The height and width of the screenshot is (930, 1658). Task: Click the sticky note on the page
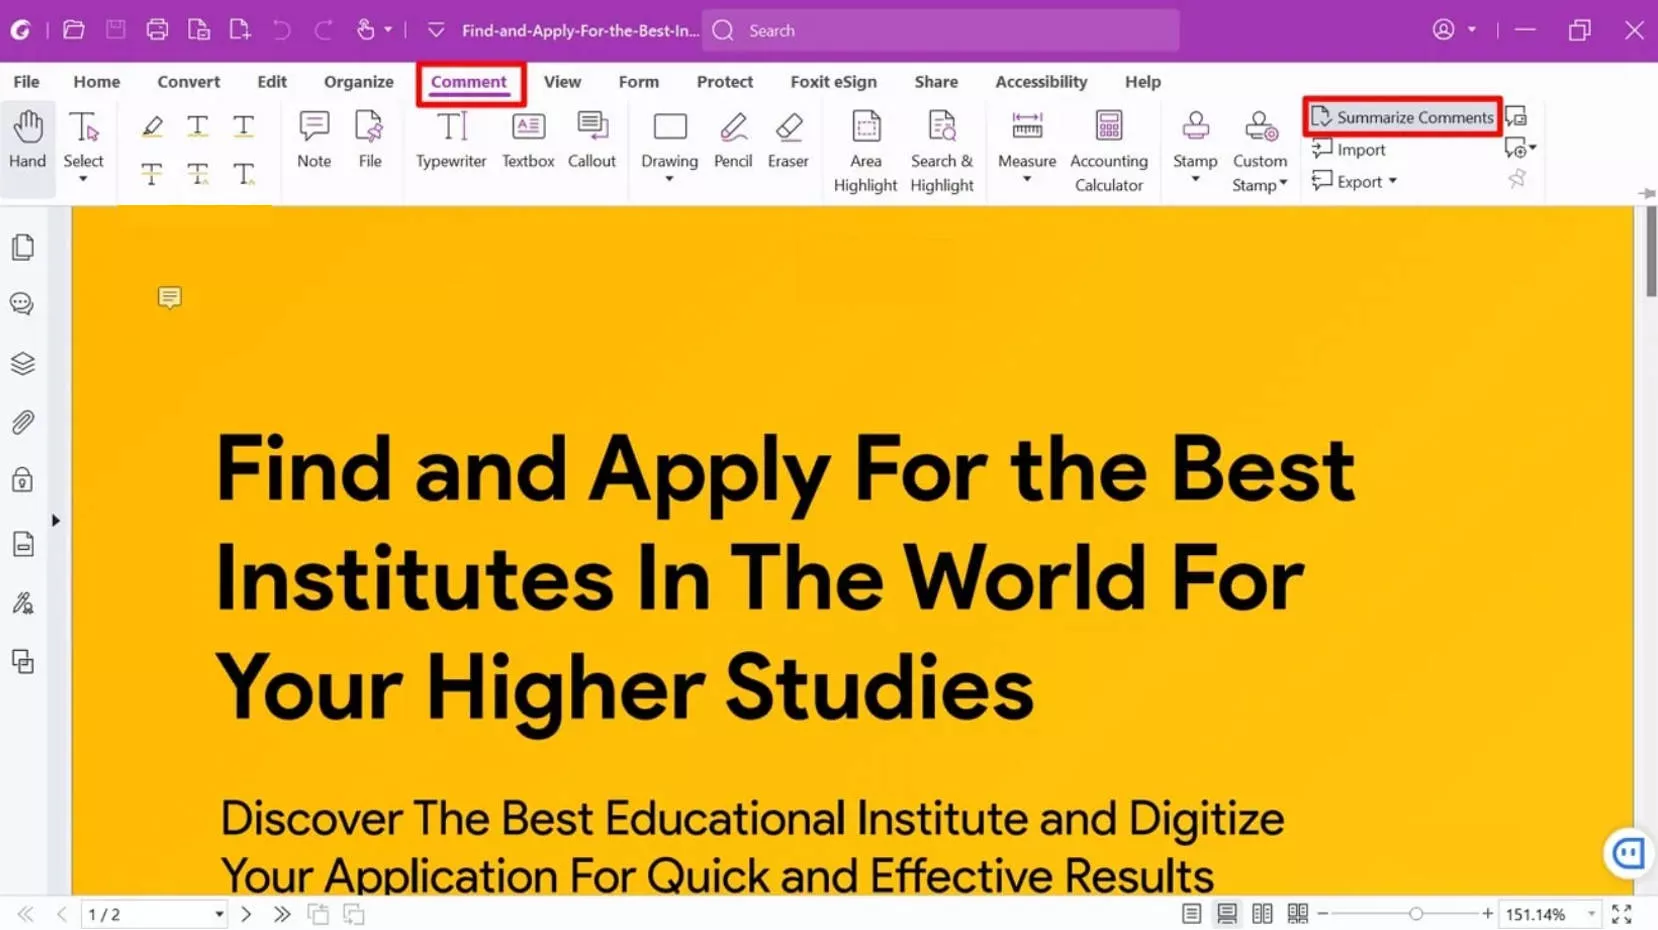[170, 298]
